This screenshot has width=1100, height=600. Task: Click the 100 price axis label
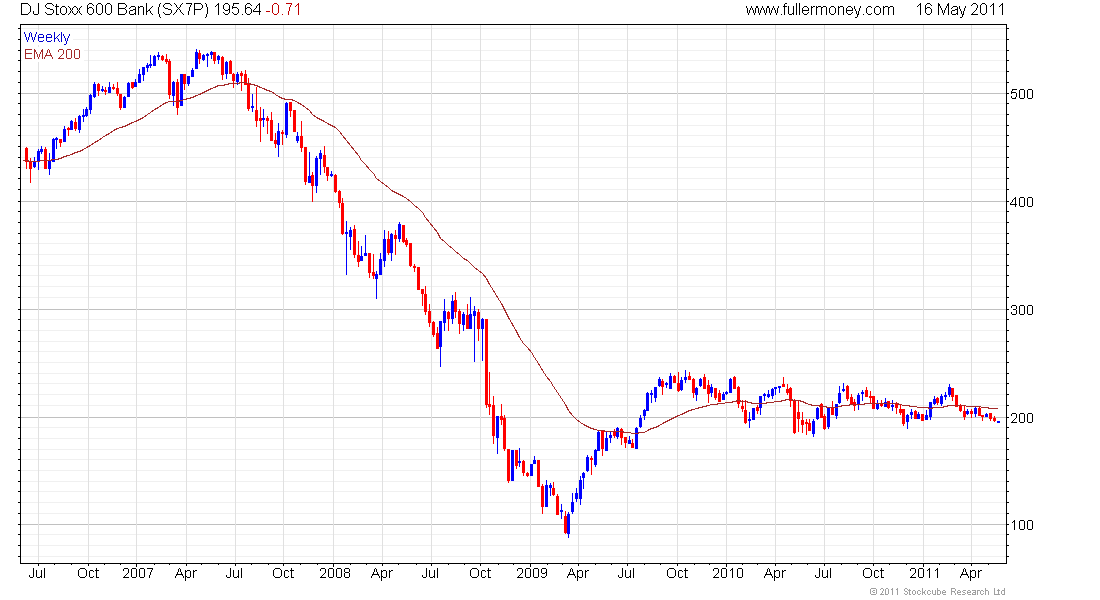point(1021,526)
